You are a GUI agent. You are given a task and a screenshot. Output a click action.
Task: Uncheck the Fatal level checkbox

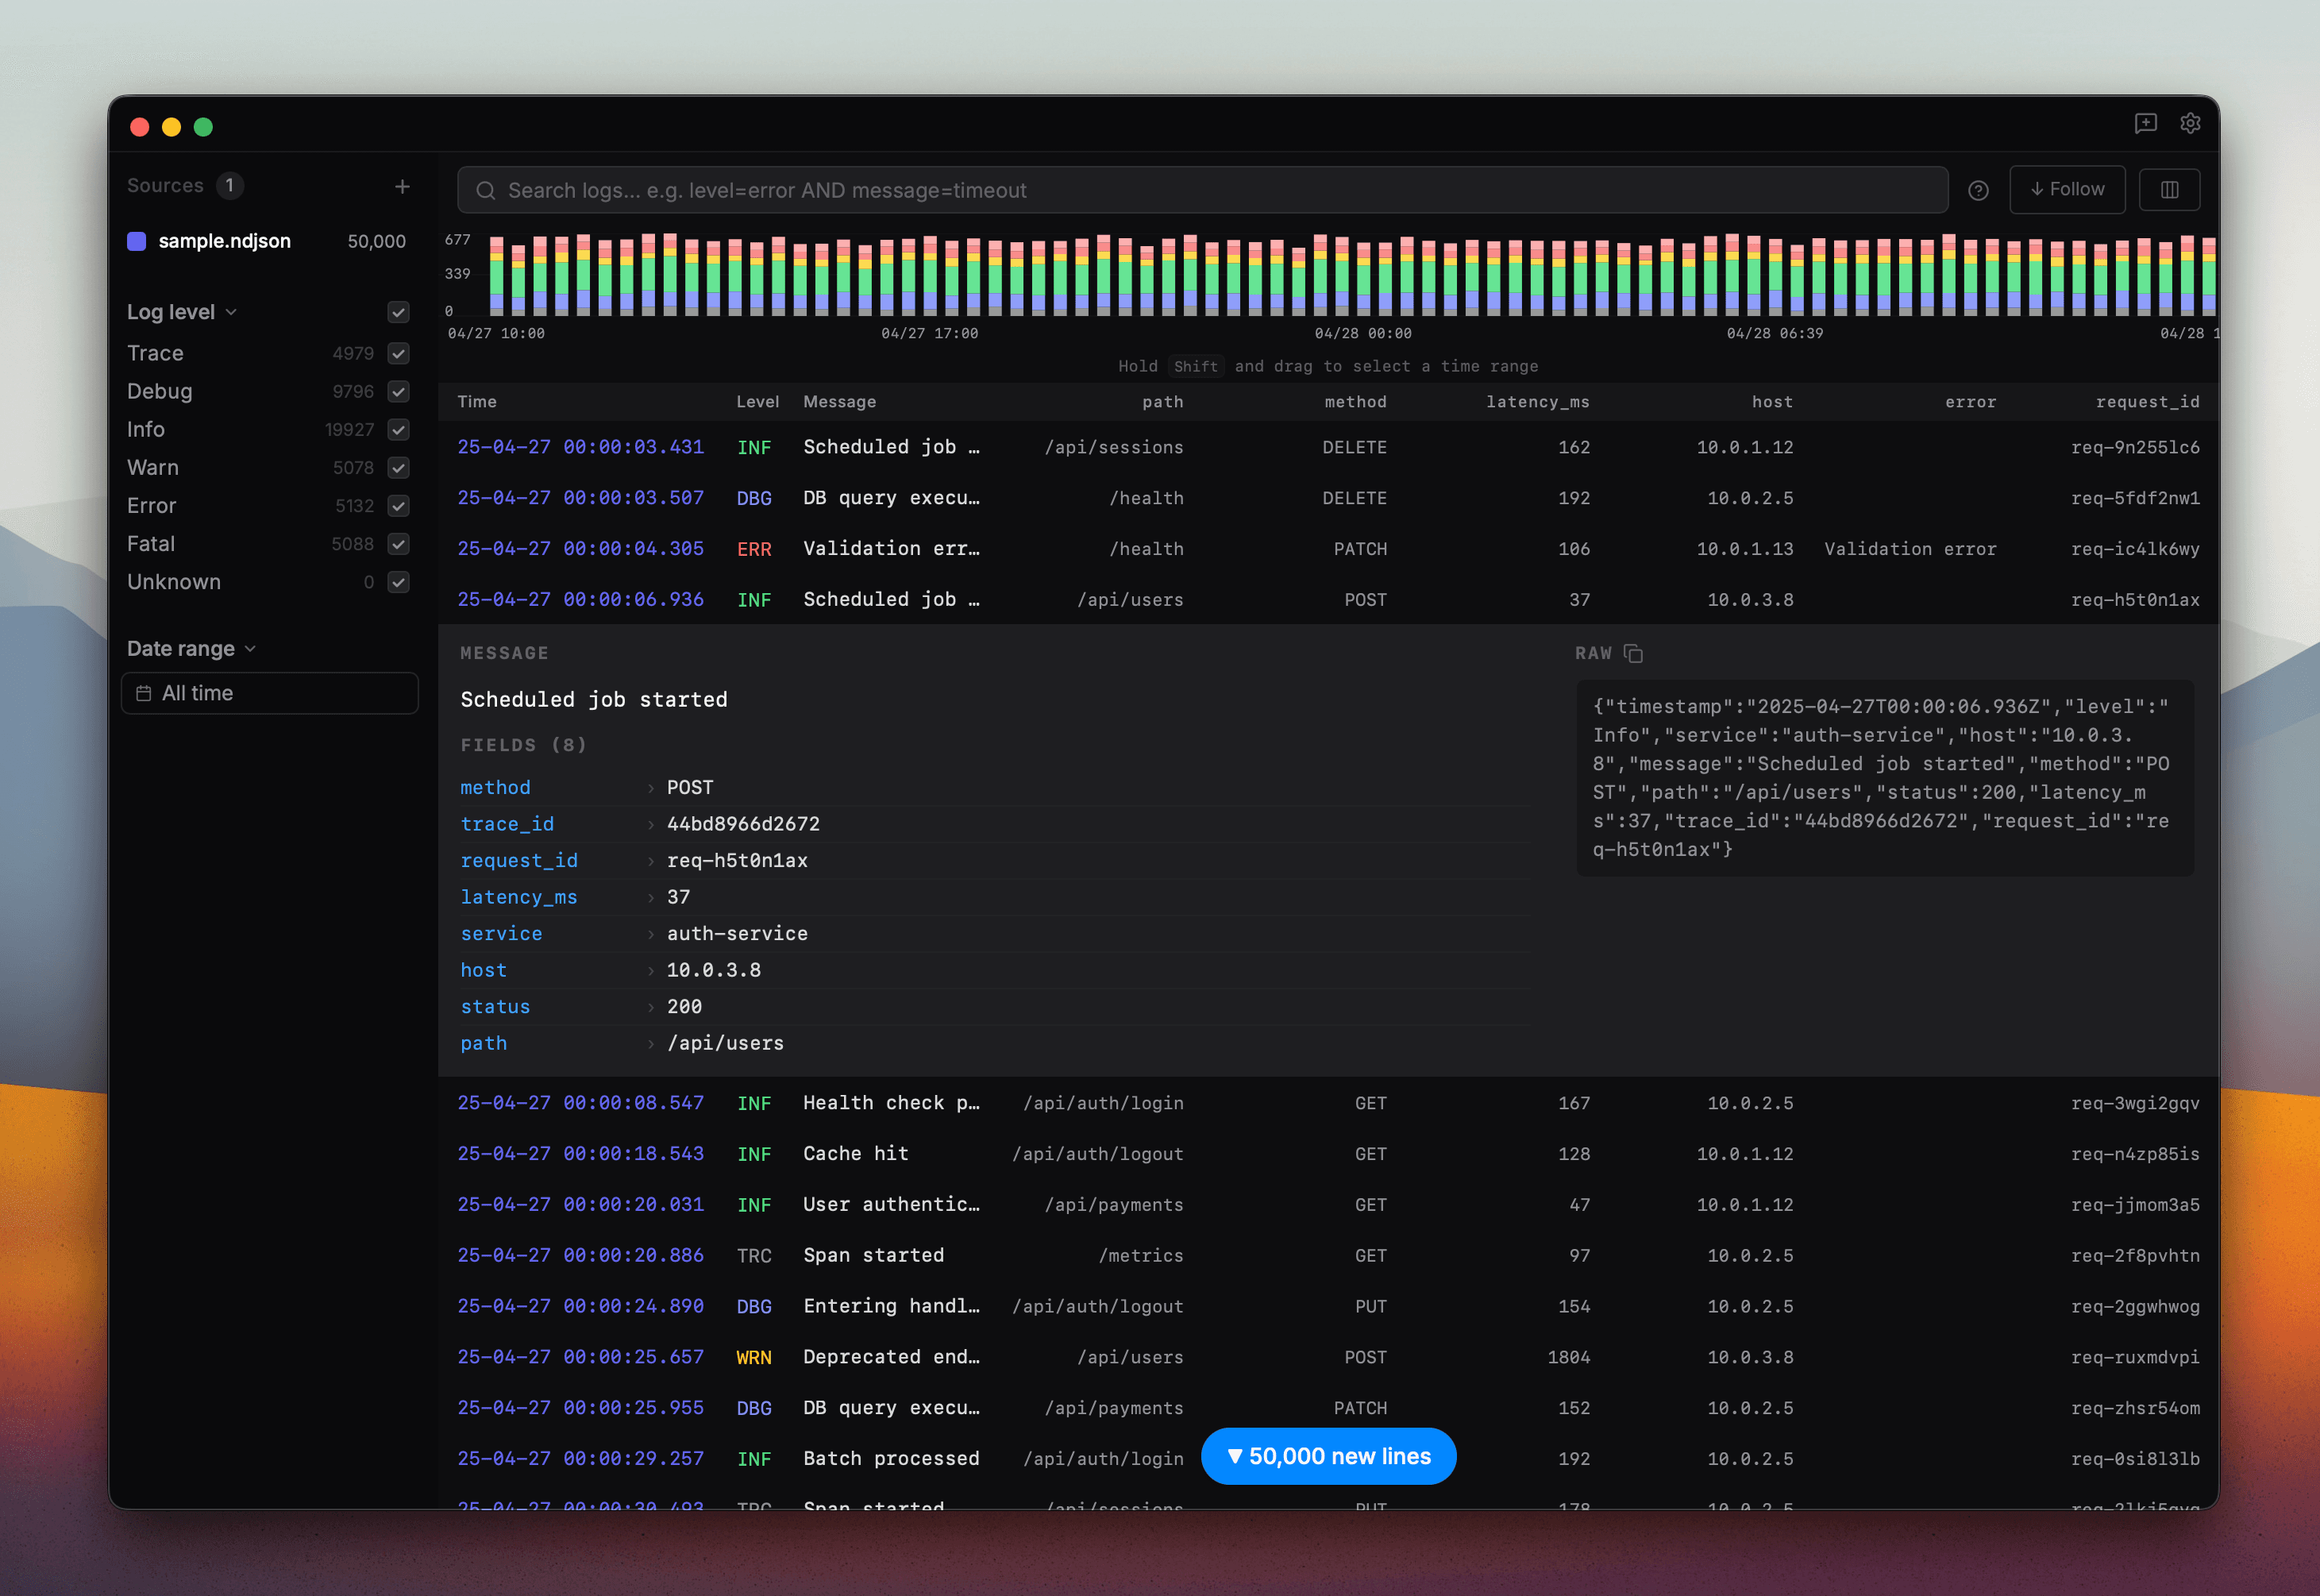coord(398,544)
